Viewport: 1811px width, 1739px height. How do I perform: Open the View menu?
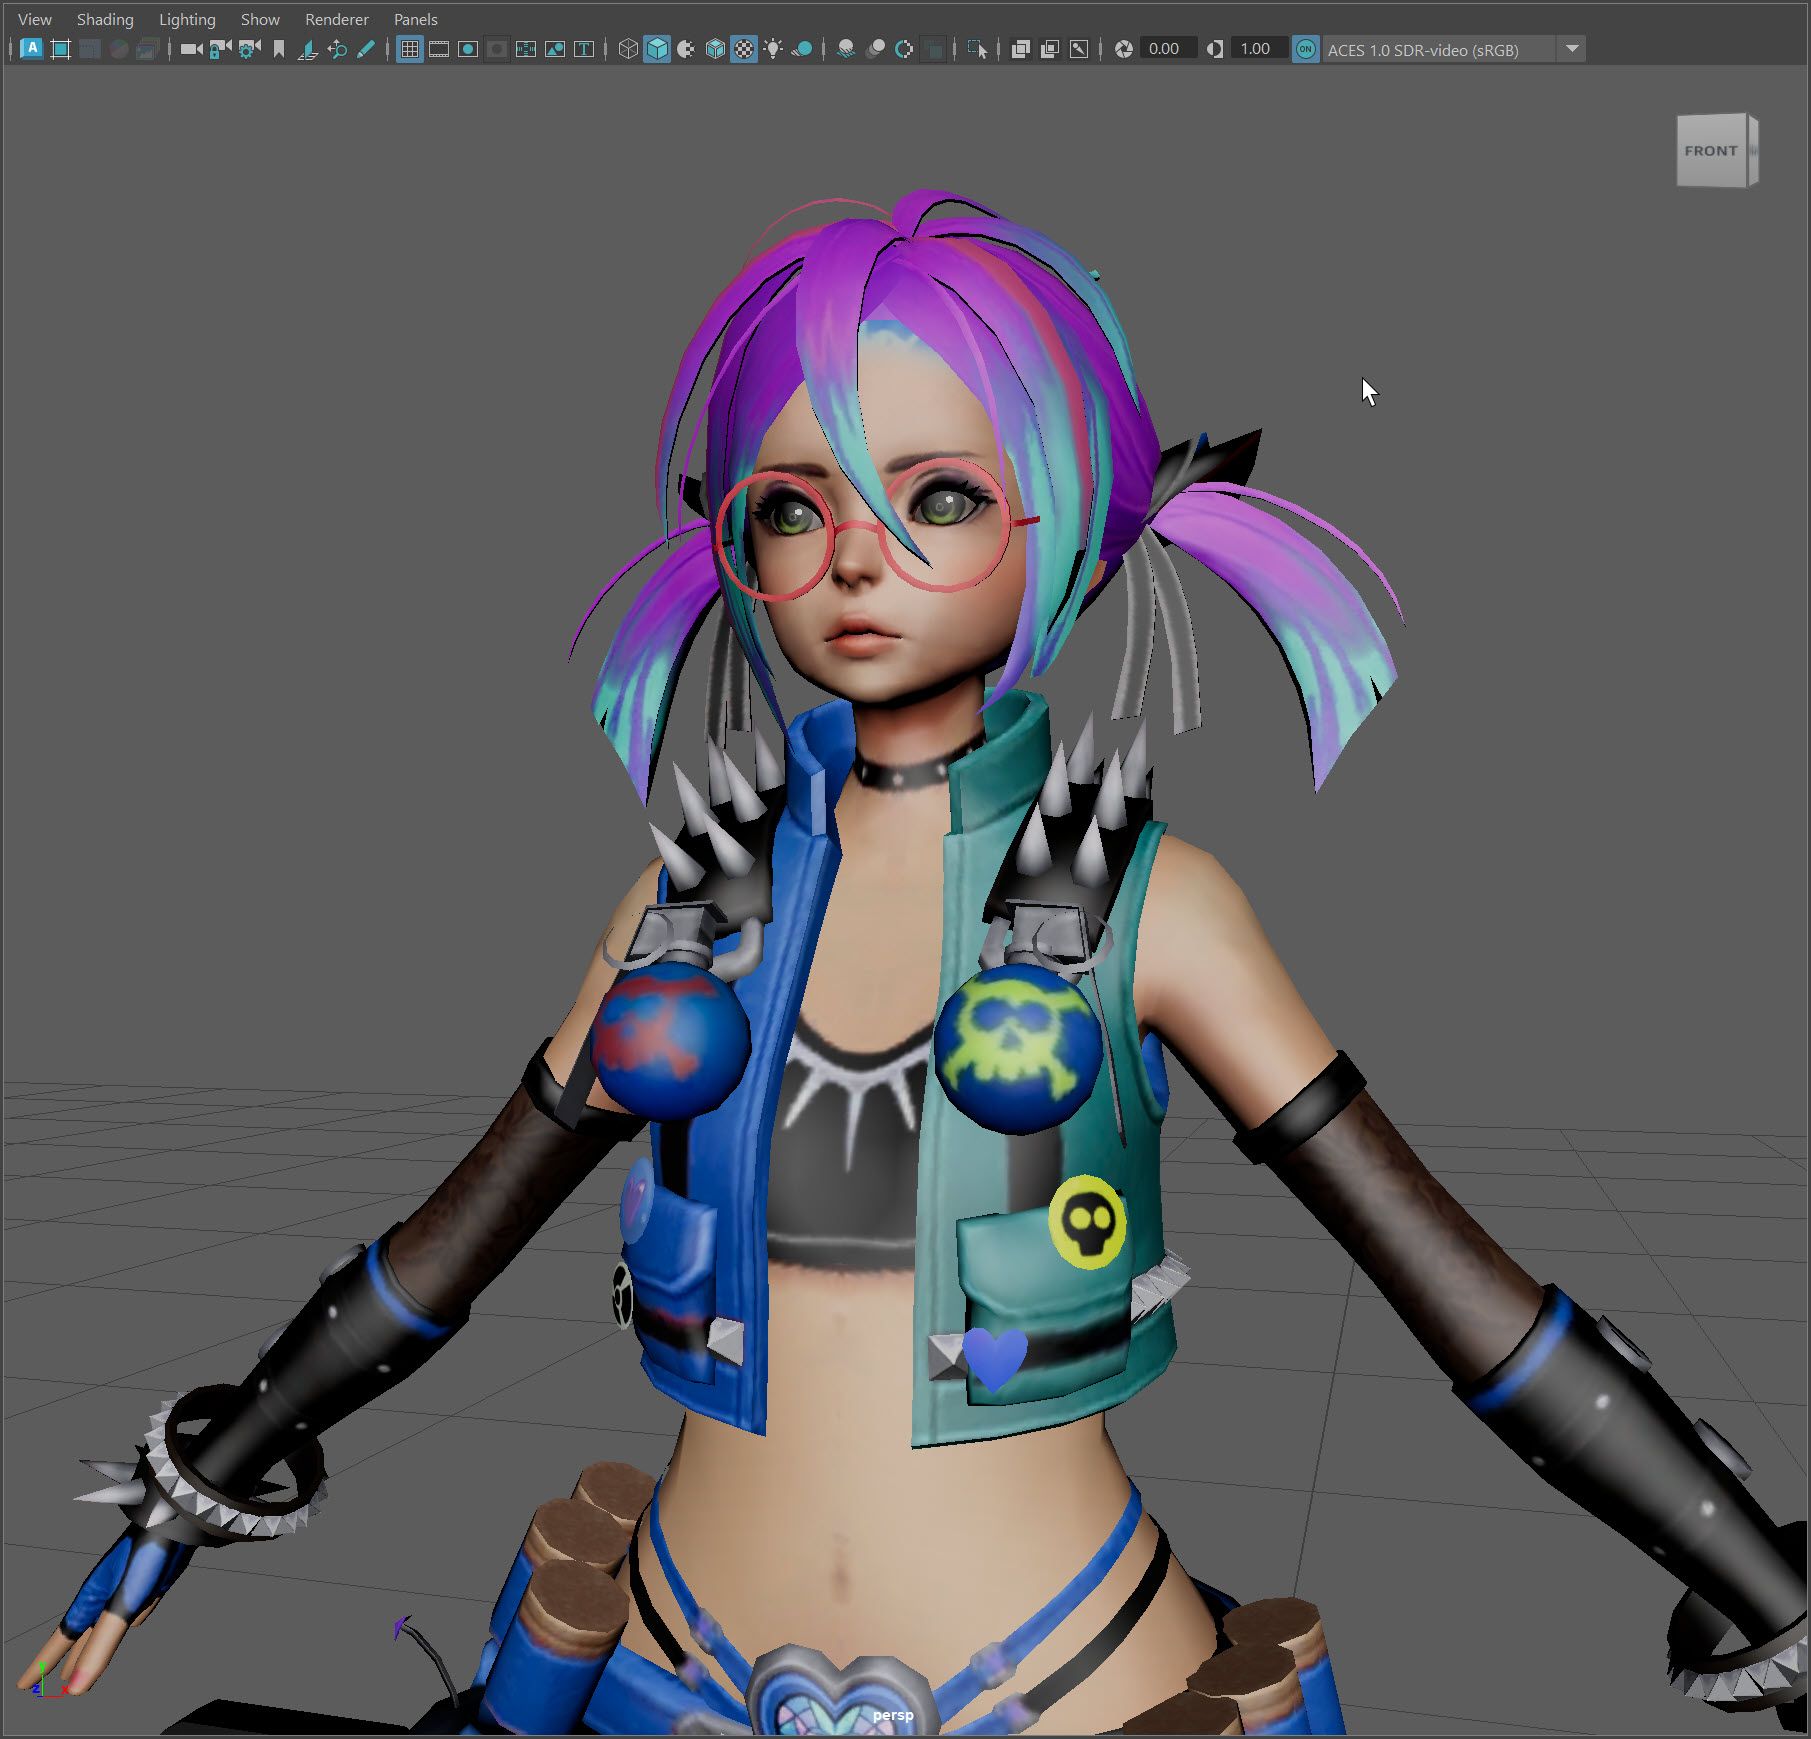pyautogui.click(x=35, y=19)
